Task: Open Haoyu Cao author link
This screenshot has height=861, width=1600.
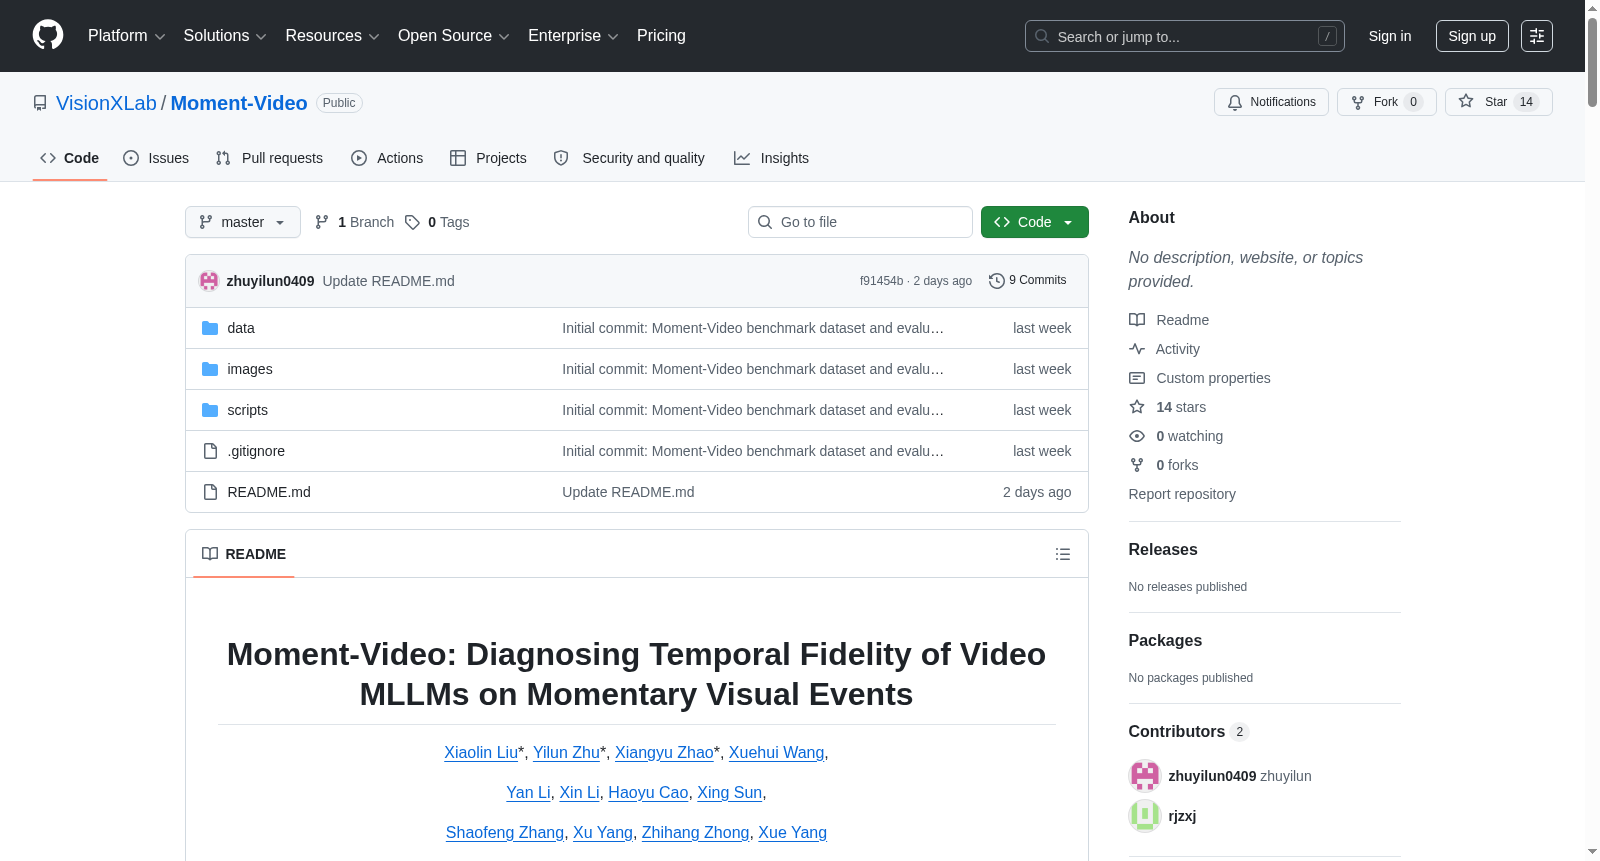Action: click(648, 792)
